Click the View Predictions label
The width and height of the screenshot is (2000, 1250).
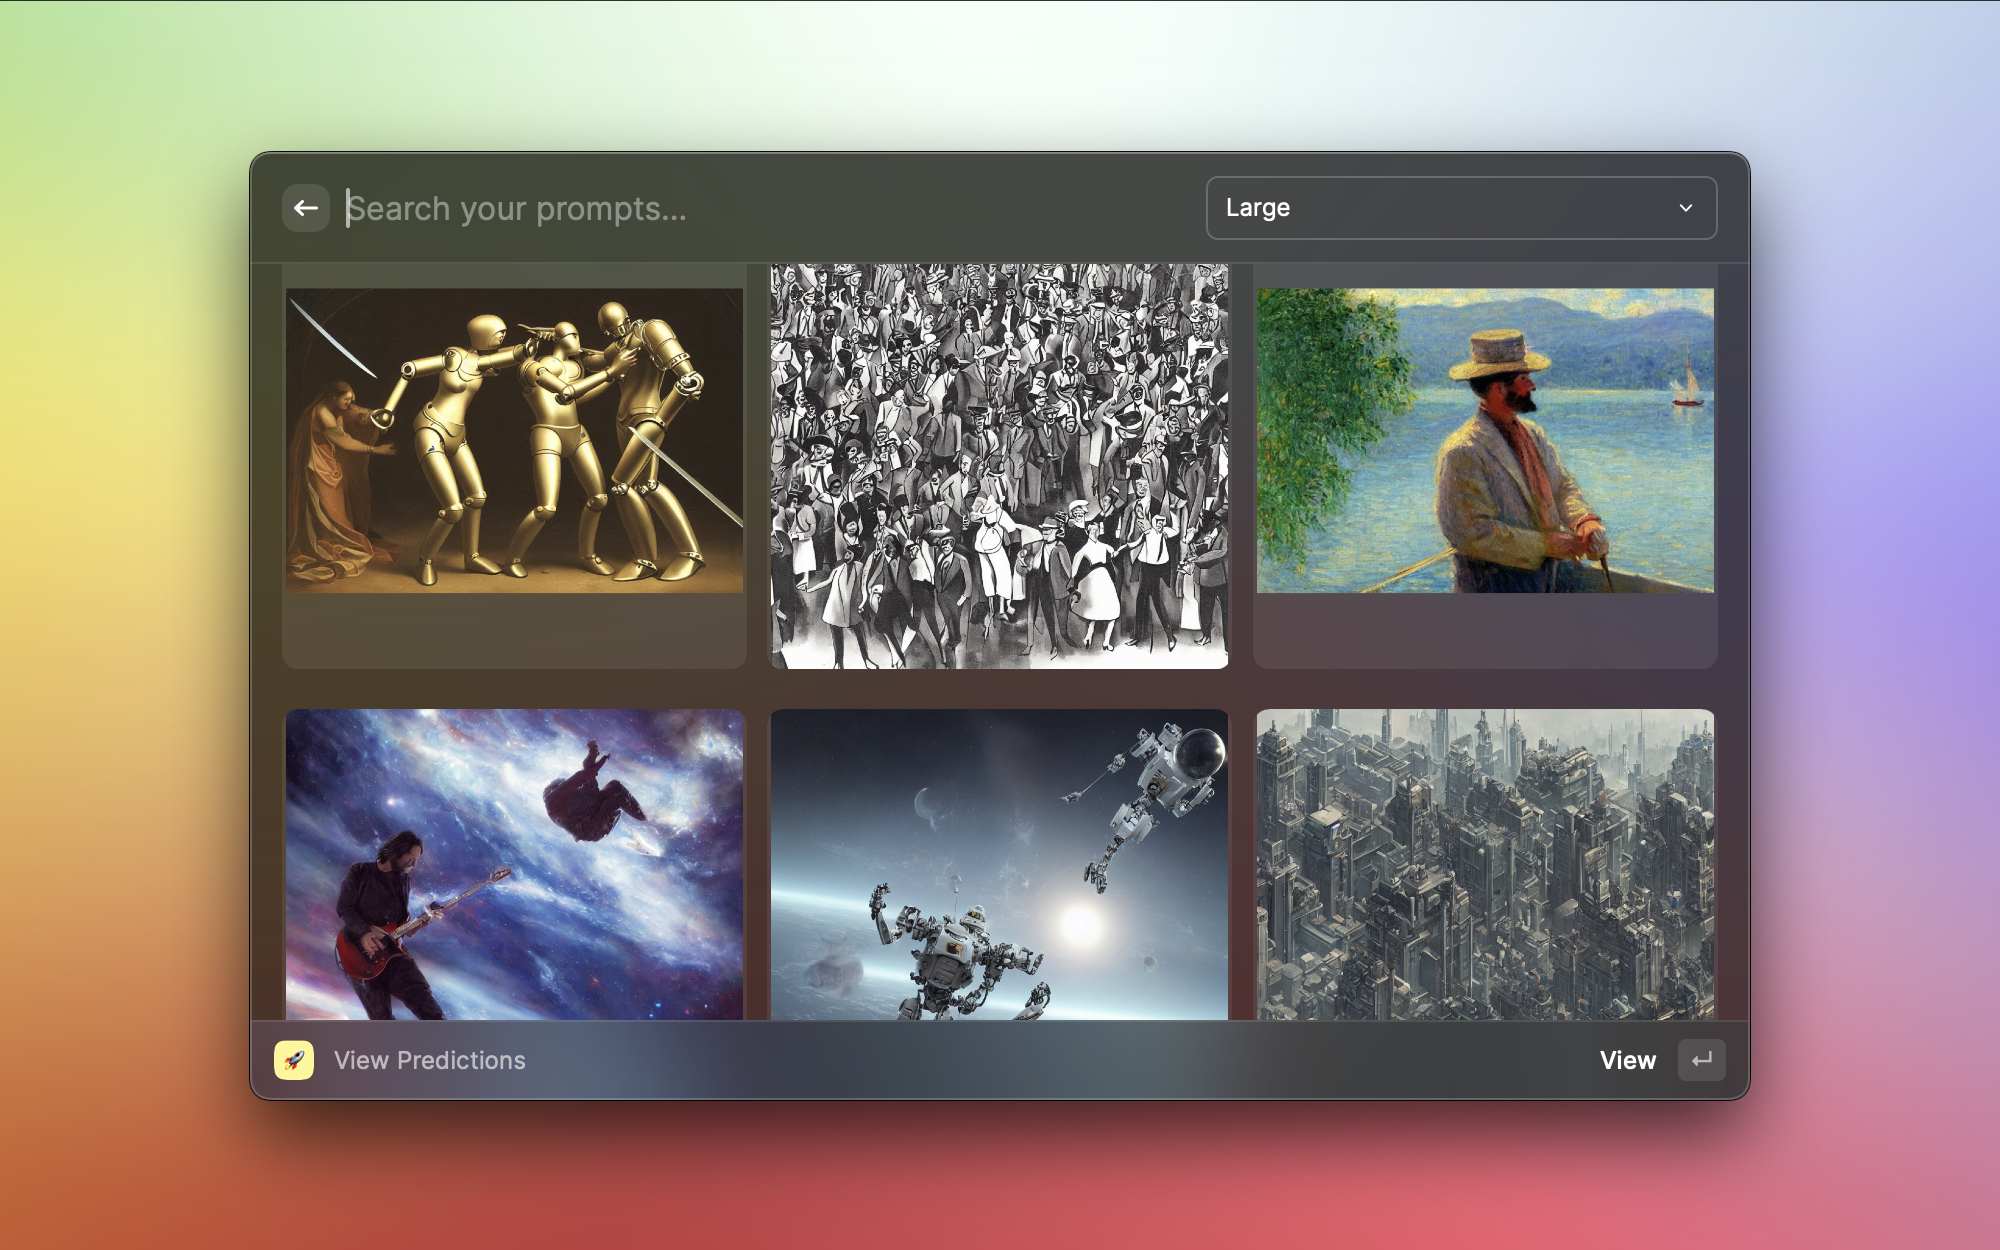click(429, 1060)
